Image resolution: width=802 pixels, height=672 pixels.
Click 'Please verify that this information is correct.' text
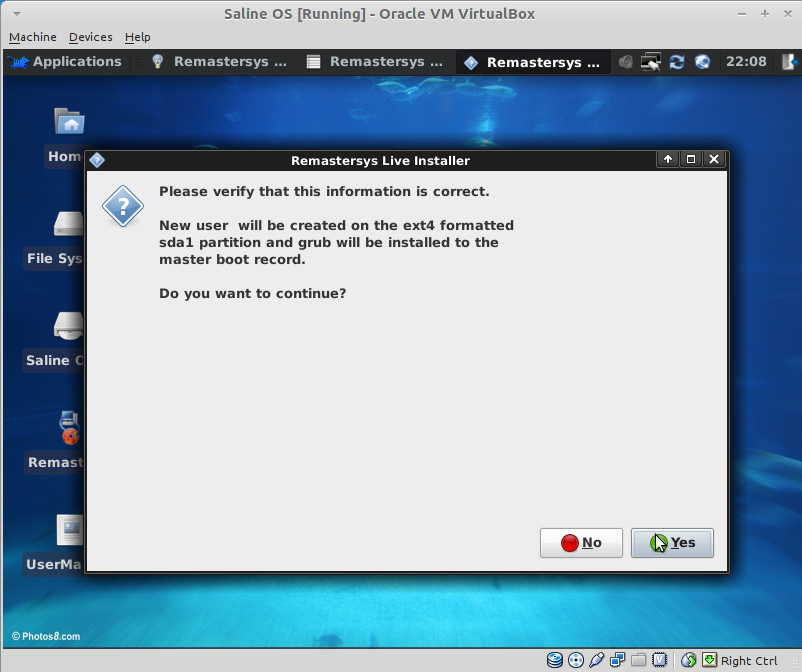point(324,192)
